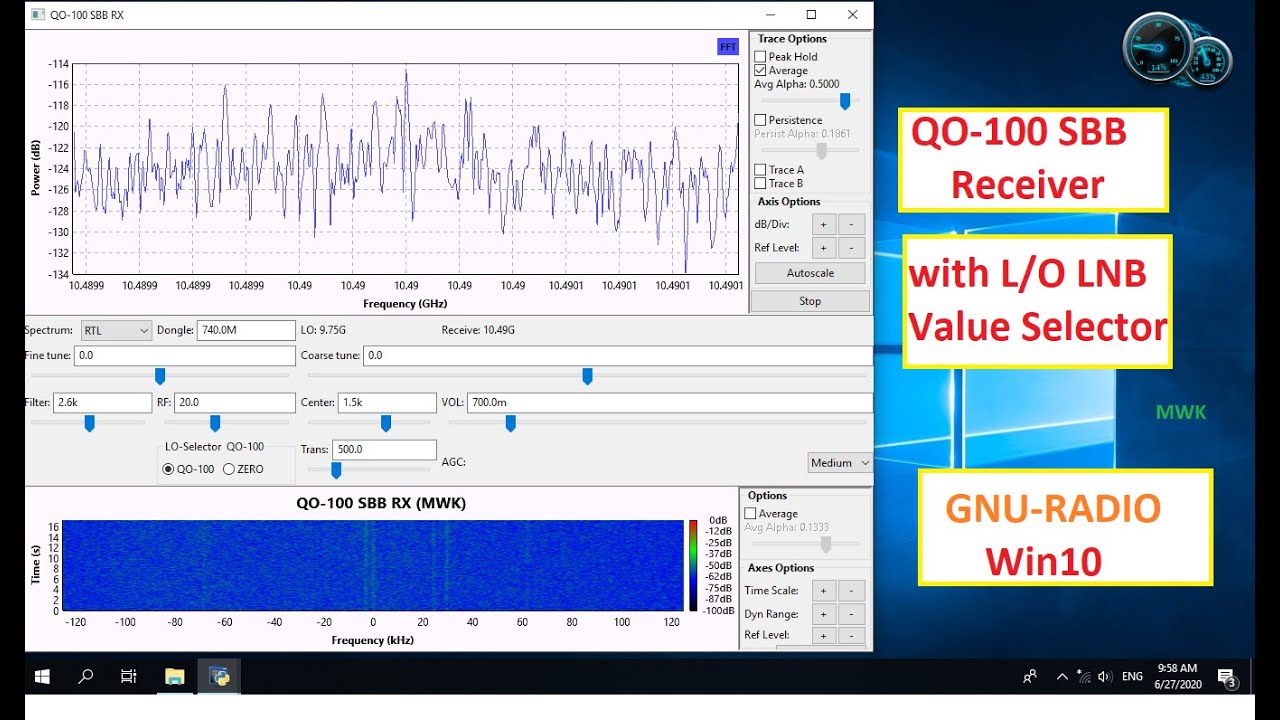Click the VOL 700.0m input field
Image resolution: width=1280 pixels, height=720 pixels.
[x=670, y=402]
